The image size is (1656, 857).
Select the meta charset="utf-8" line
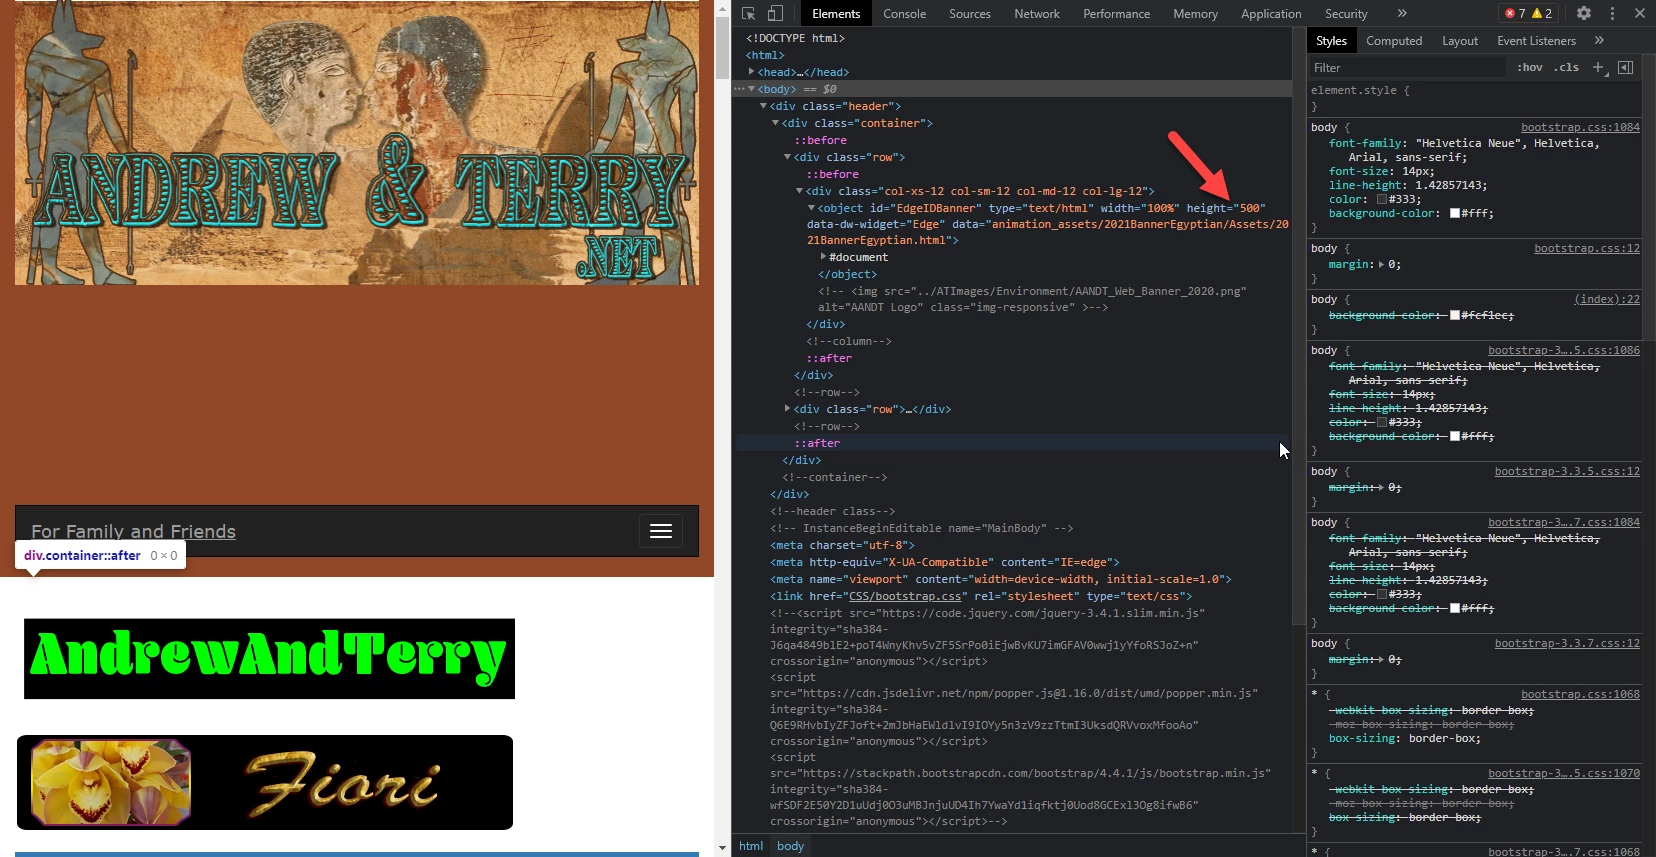pos(842,545)
